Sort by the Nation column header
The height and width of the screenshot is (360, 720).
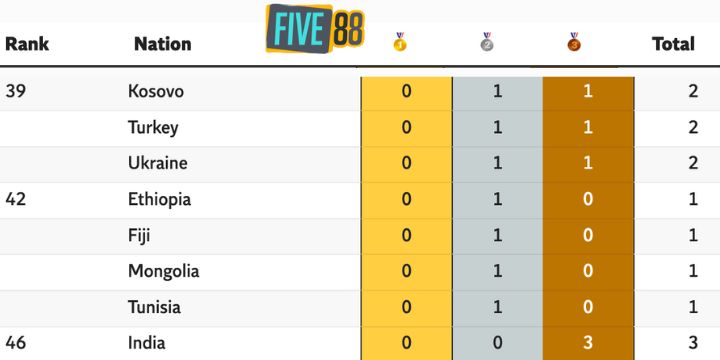[x=163, y=44]
